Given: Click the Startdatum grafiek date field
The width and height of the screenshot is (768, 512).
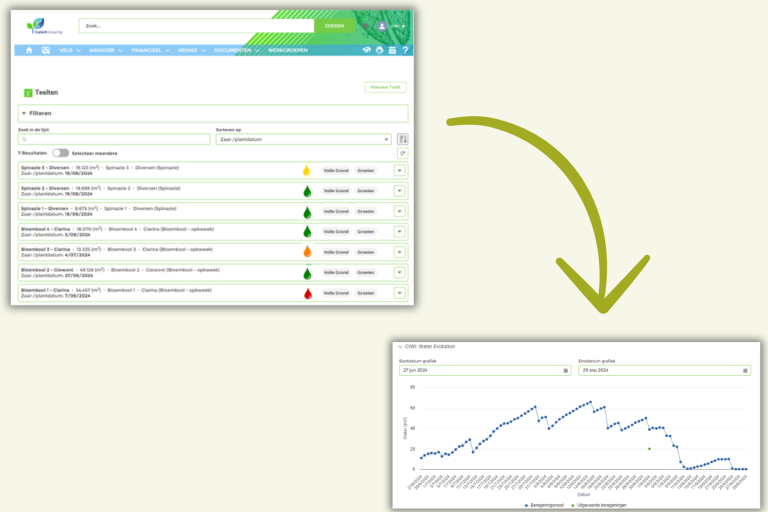Looking at the screenshot, I should click(485, 370).
